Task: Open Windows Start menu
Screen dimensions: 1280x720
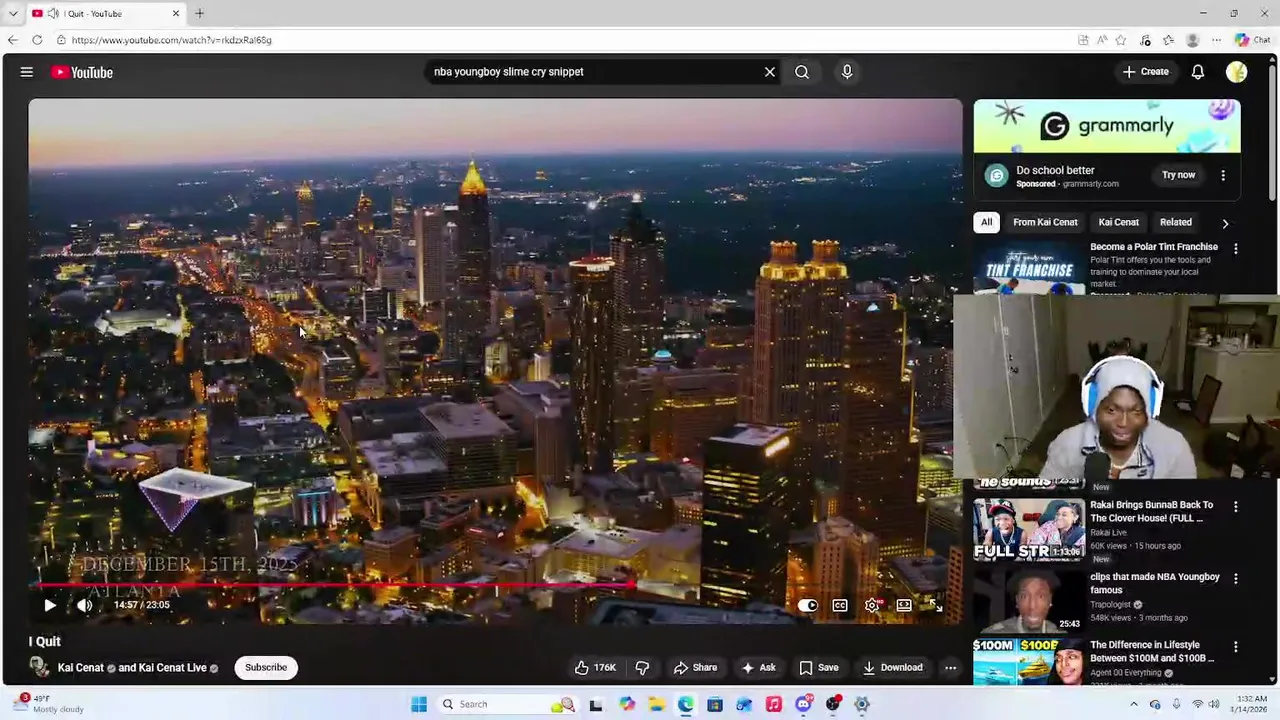Action: [419, 704]
